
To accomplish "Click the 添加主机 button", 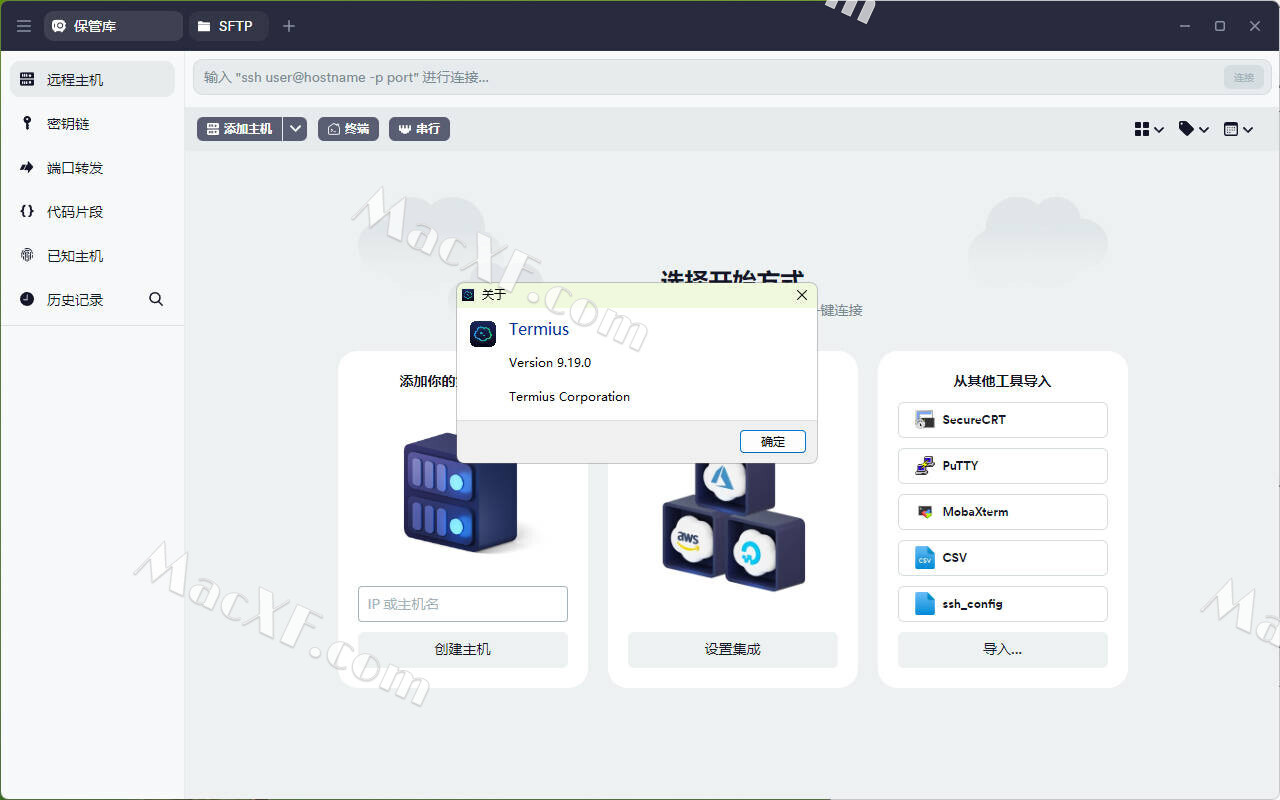I will click(239, 129).
